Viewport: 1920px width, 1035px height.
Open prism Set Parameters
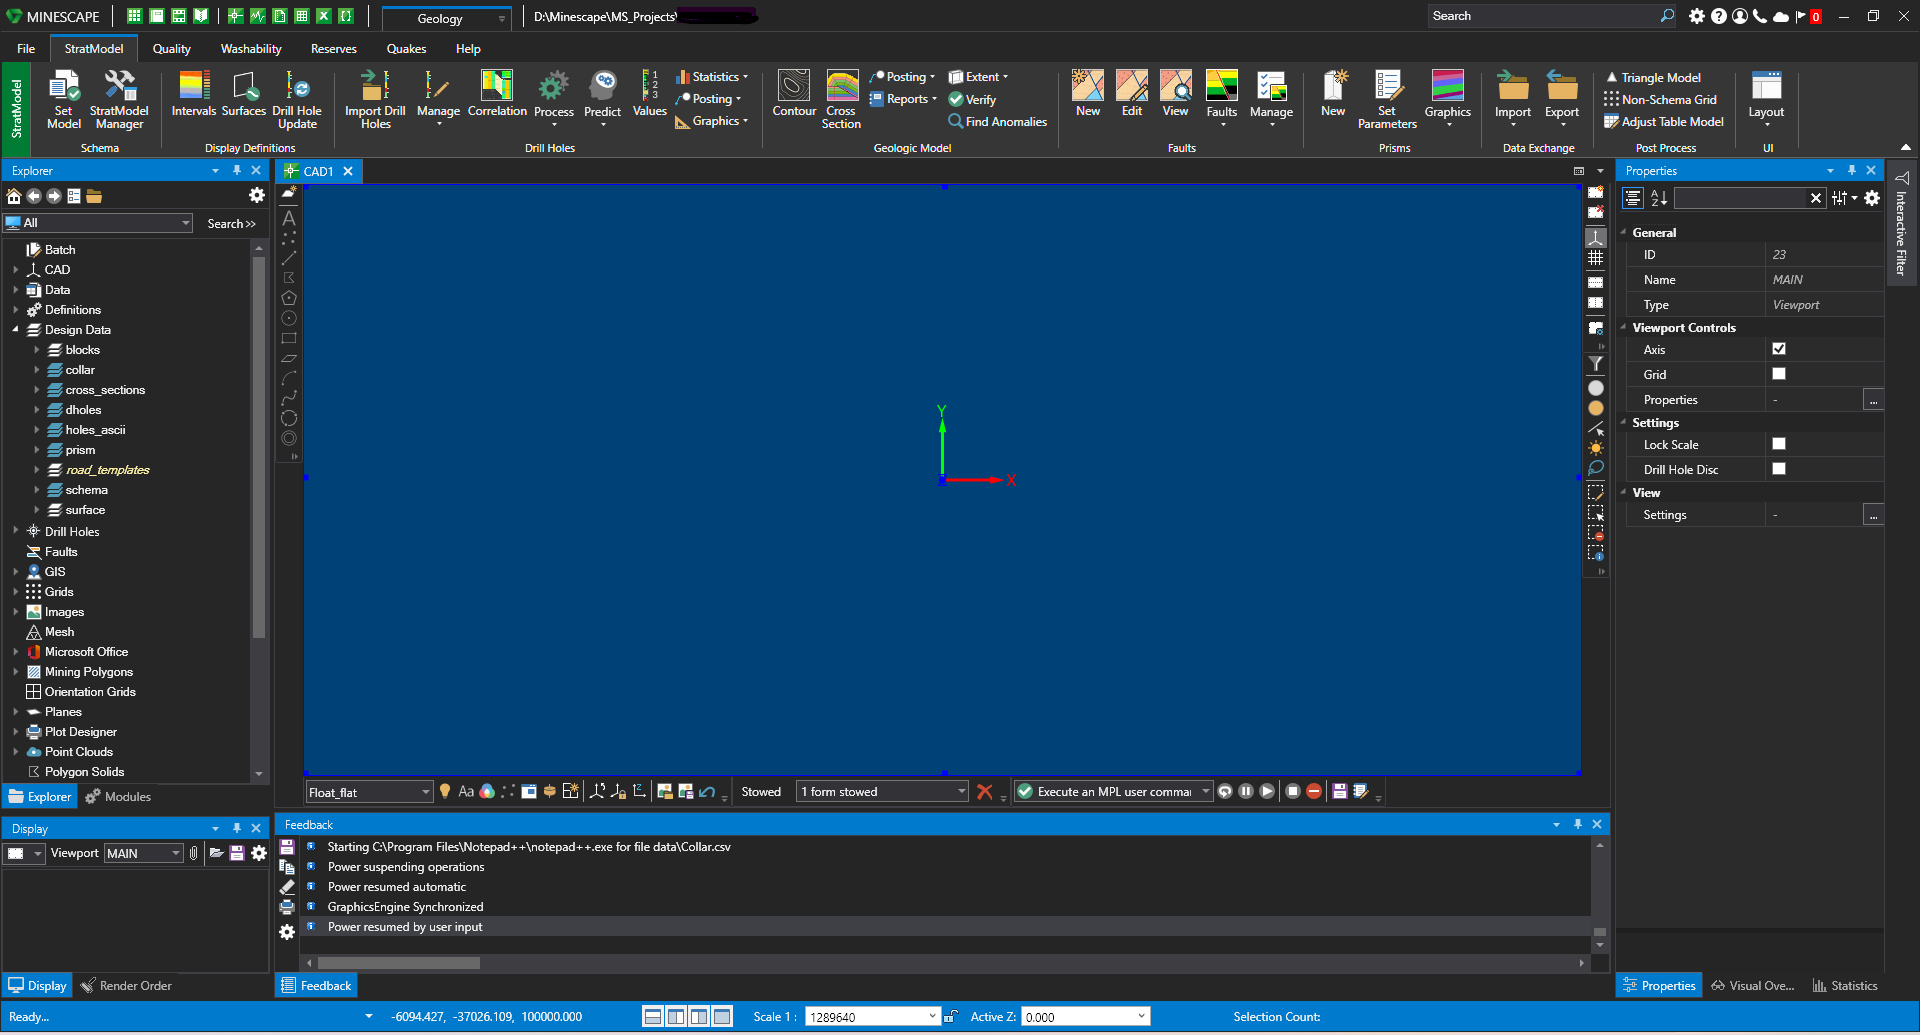click(x=1387, y=99)
